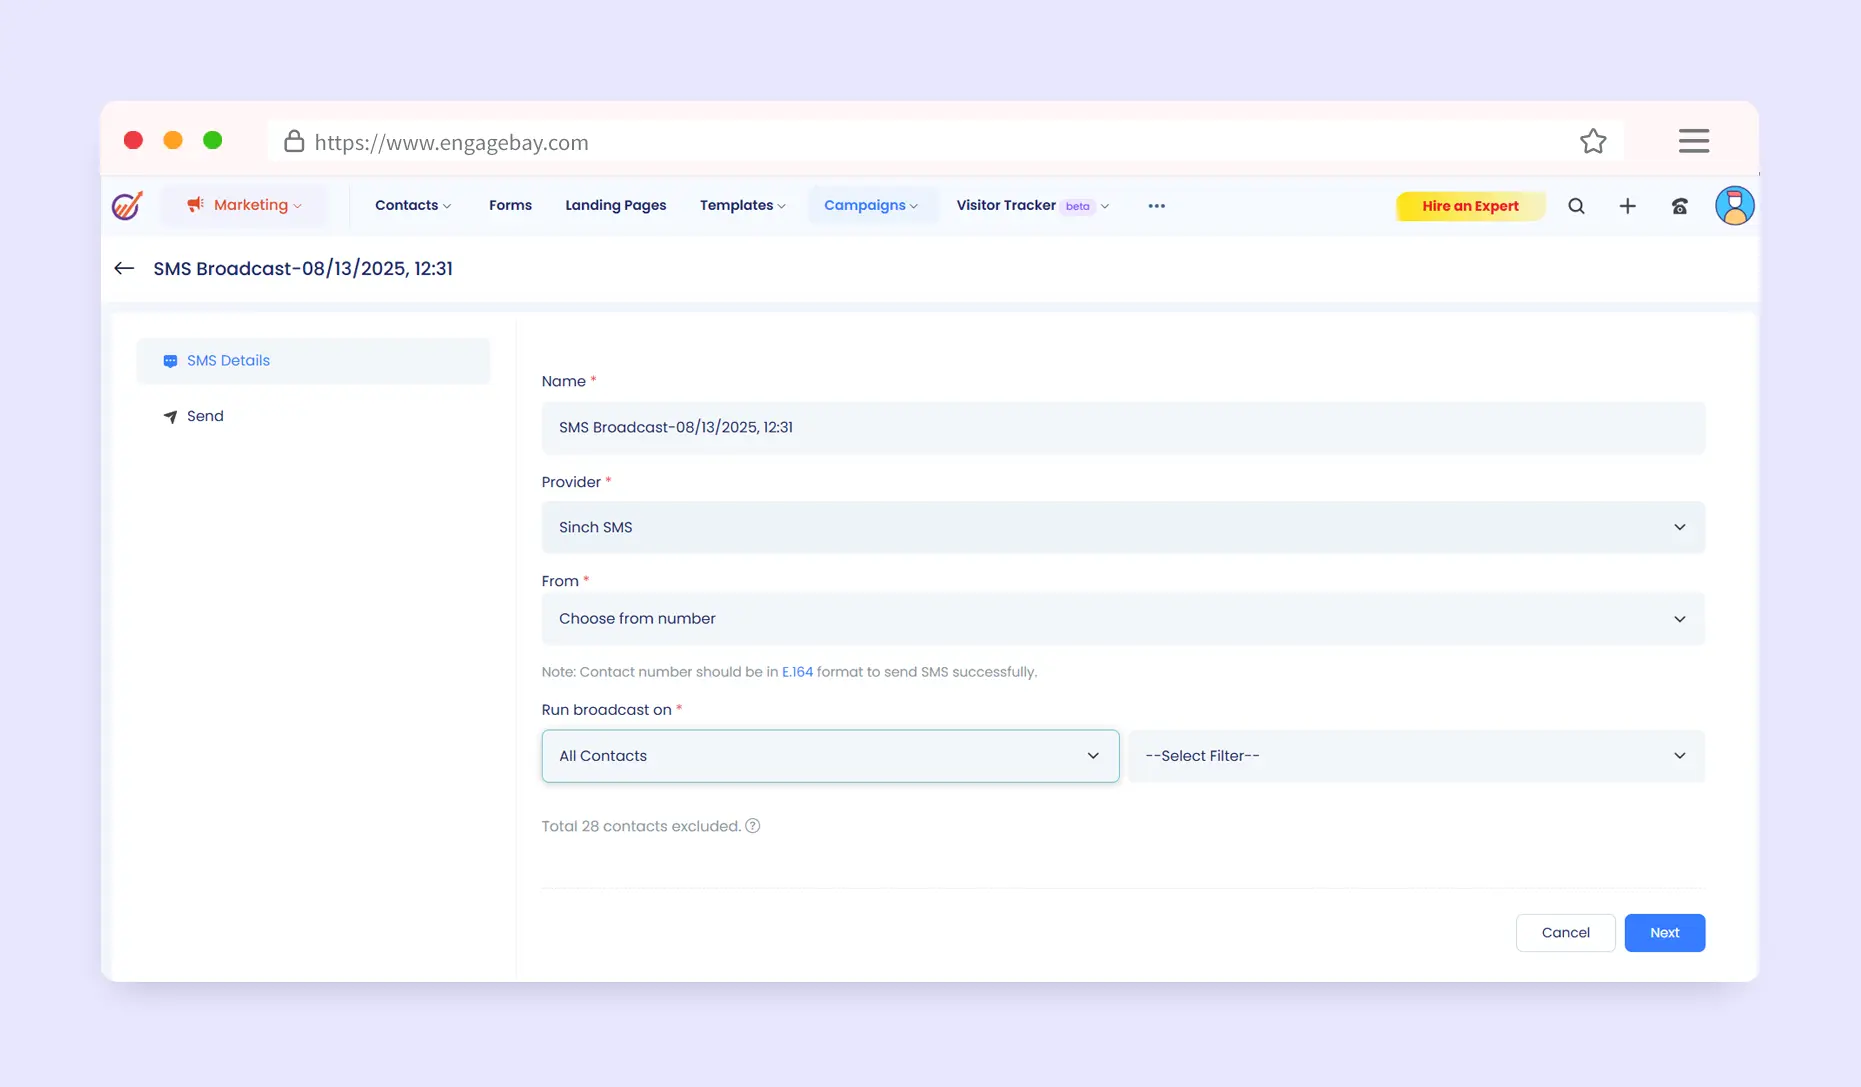Image resolution: width=1861 pixels, height=1087 pixels.
Task: Expand the Sinch SMS provider dropdown
Action: point(1122,527)
